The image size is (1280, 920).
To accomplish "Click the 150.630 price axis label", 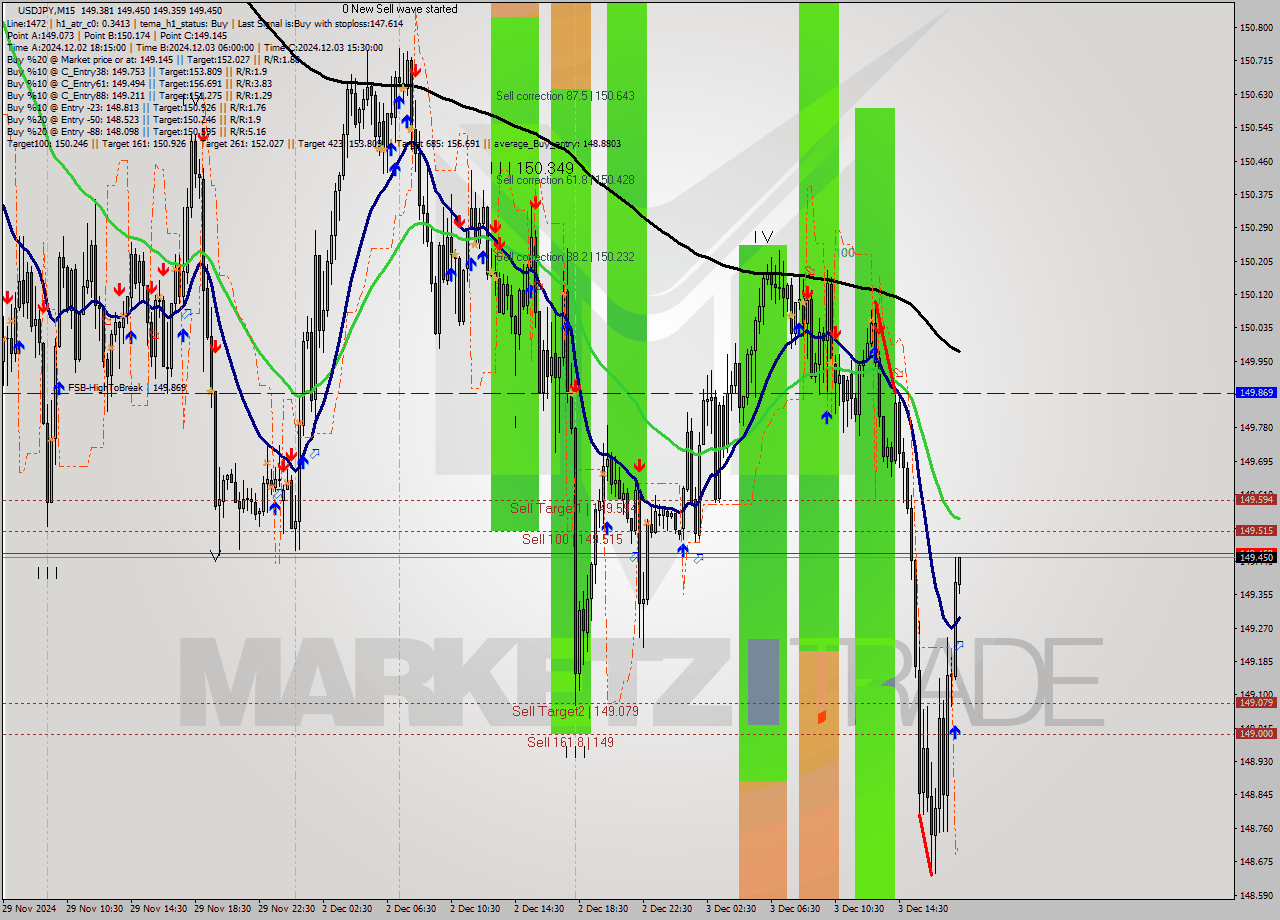I will point(1256,95).
